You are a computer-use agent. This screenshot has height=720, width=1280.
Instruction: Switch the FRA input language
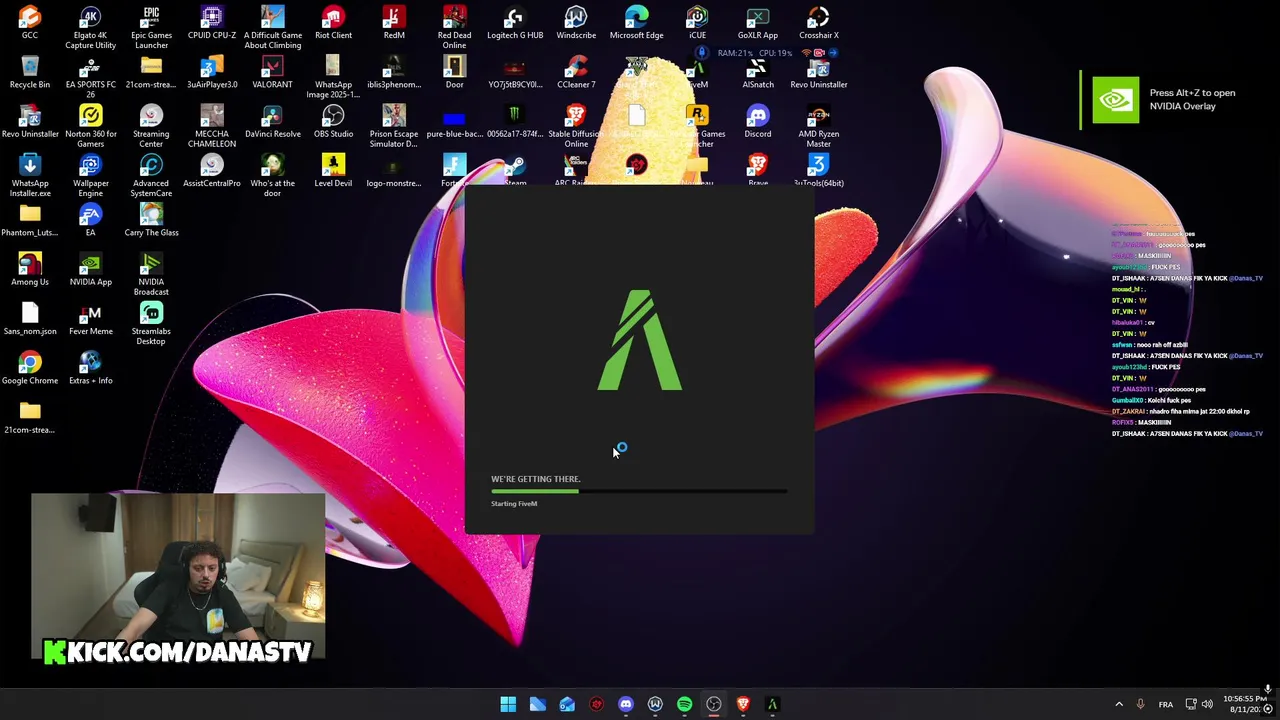[1165, 705]
